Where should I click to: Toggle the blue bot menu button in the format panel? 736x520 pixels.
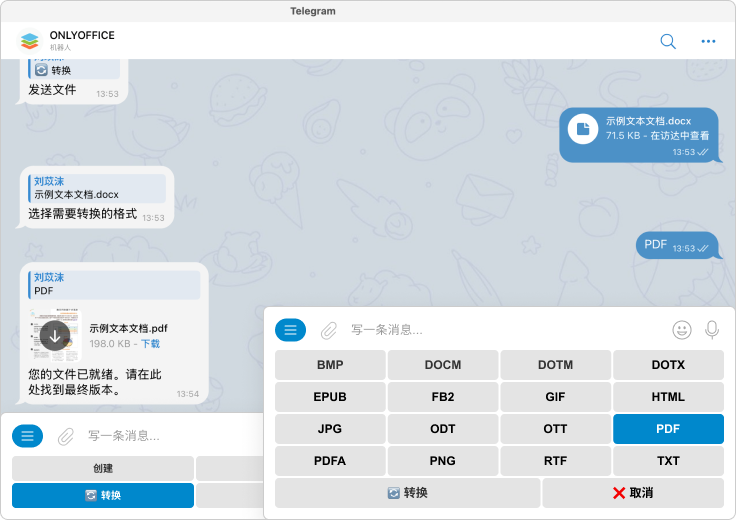click(x=290, y=330)
